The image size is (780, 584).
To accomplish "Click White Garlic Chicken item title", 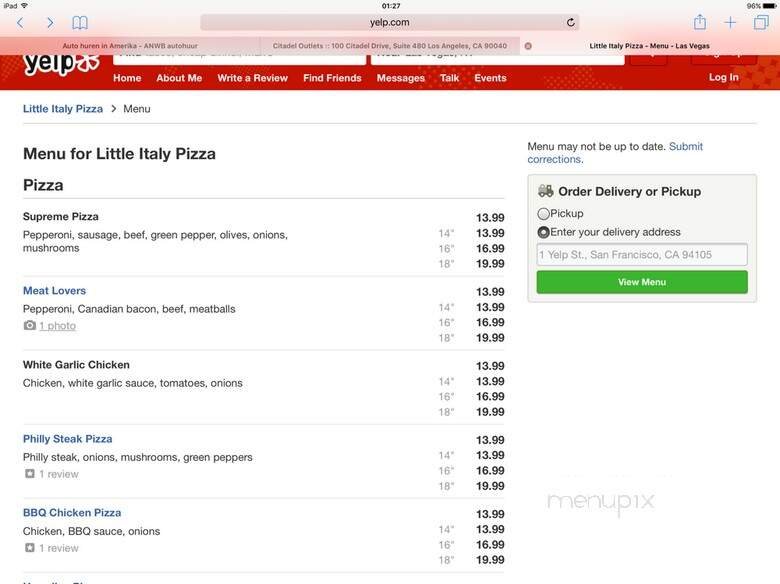I will [76, 365].
